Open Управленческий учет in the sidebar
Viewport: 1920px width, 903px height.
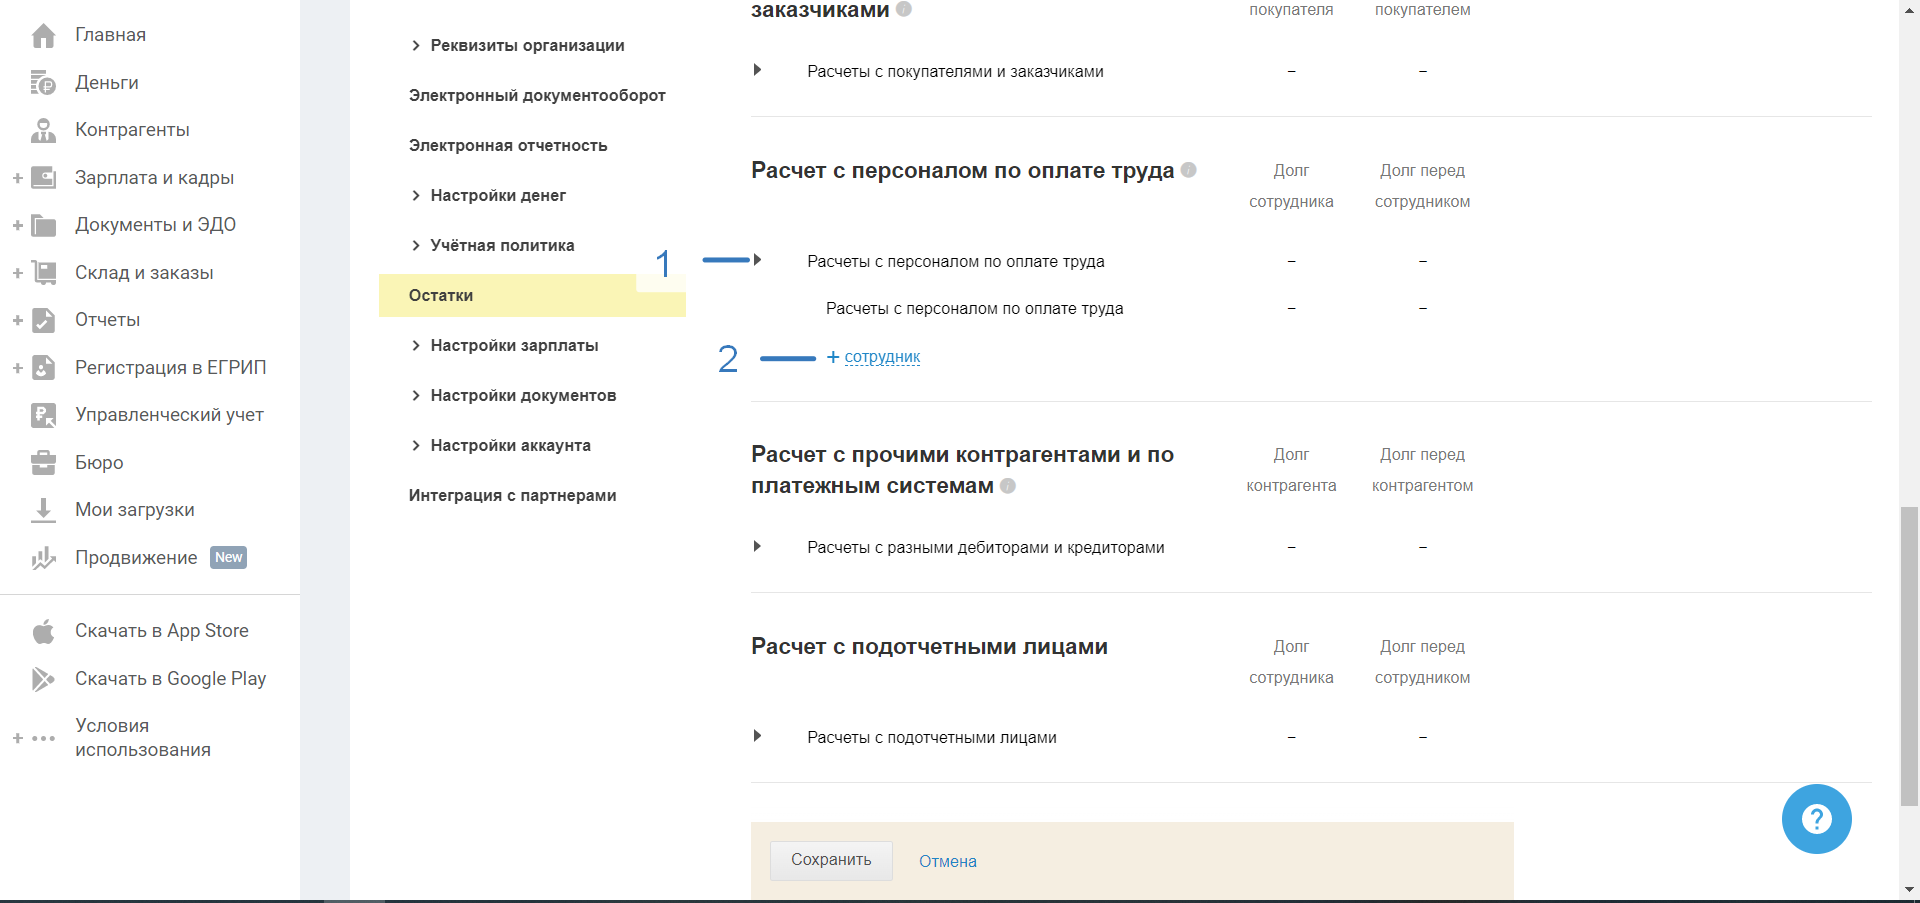point(169,415)
